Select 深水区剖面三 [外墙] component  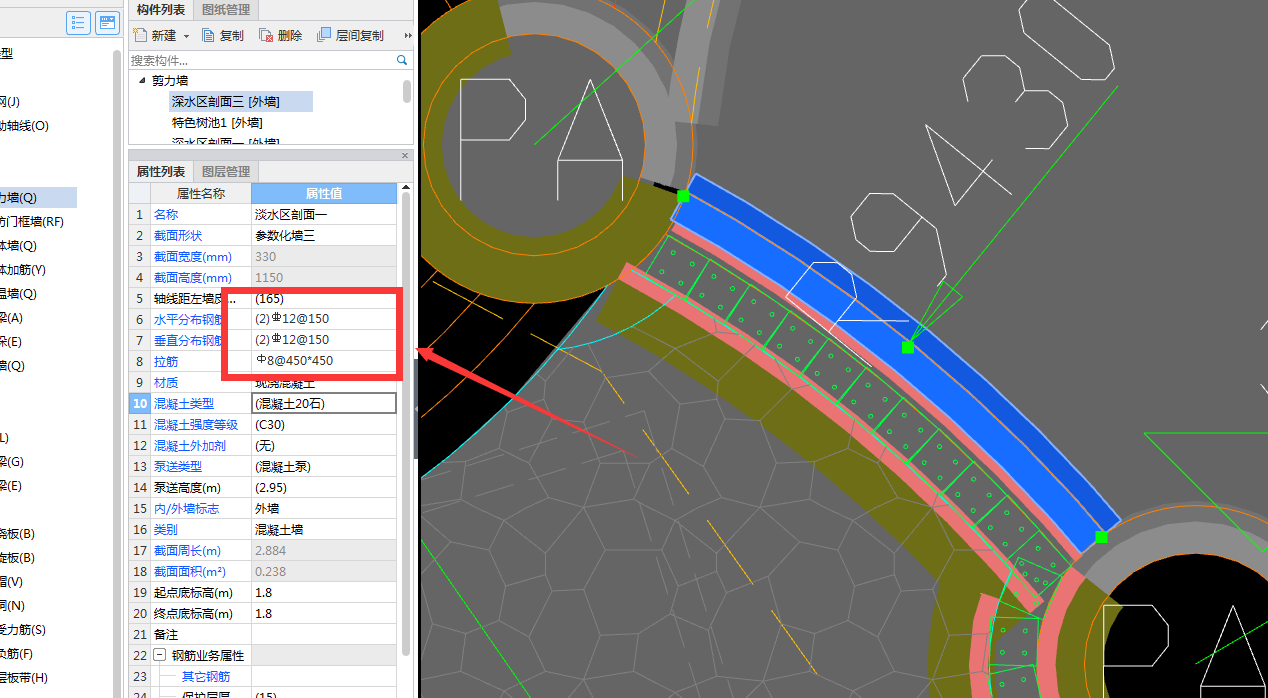pos(226,101)
